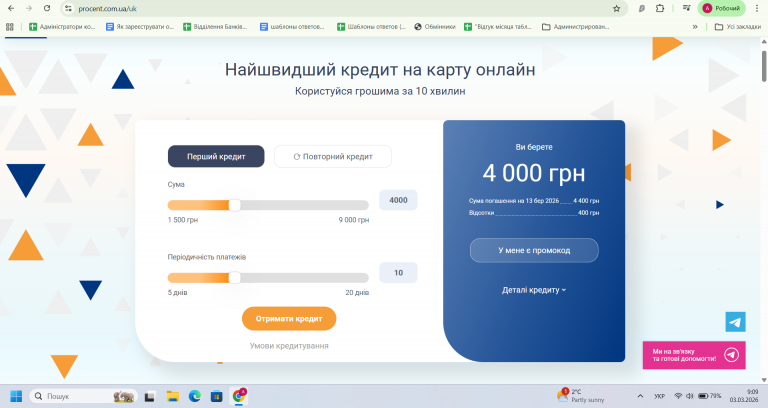Image resolution: width=768 pixels, height=408 pixels.
Task: Open the Відділення Банків... bookmark
Action: point(216,27)
